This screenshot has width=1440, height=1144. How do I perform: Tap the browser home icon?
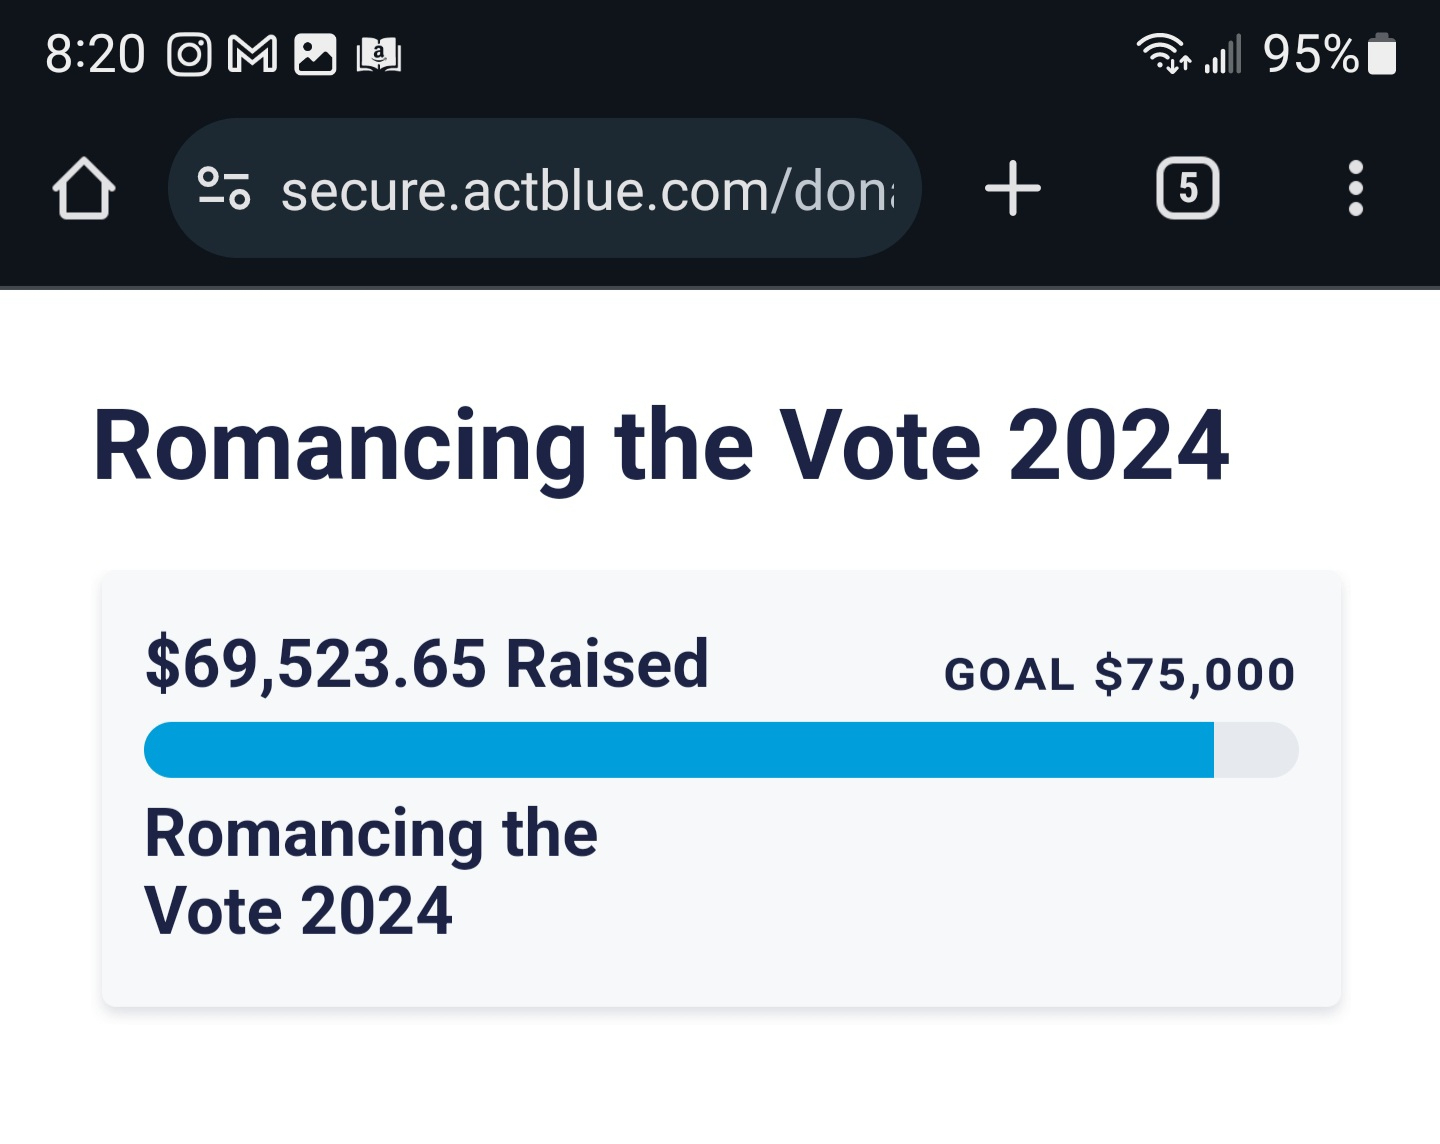tap(84, 188)
